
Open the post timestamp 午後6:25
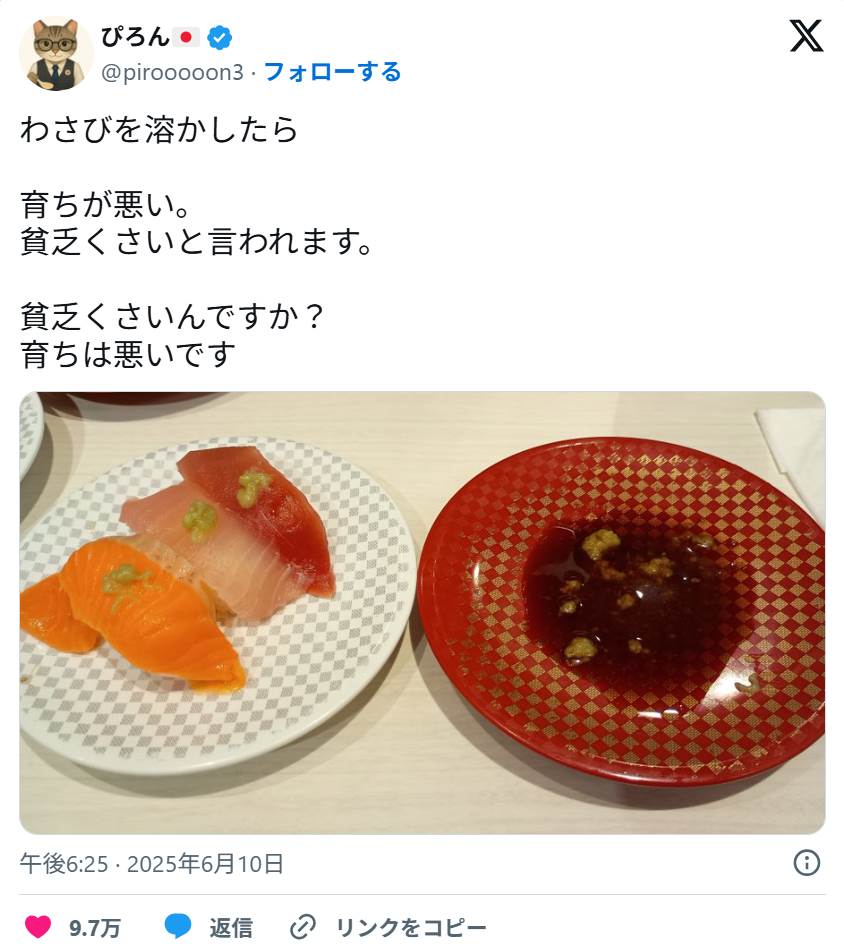pyautogui.click(x=64, y=863)
